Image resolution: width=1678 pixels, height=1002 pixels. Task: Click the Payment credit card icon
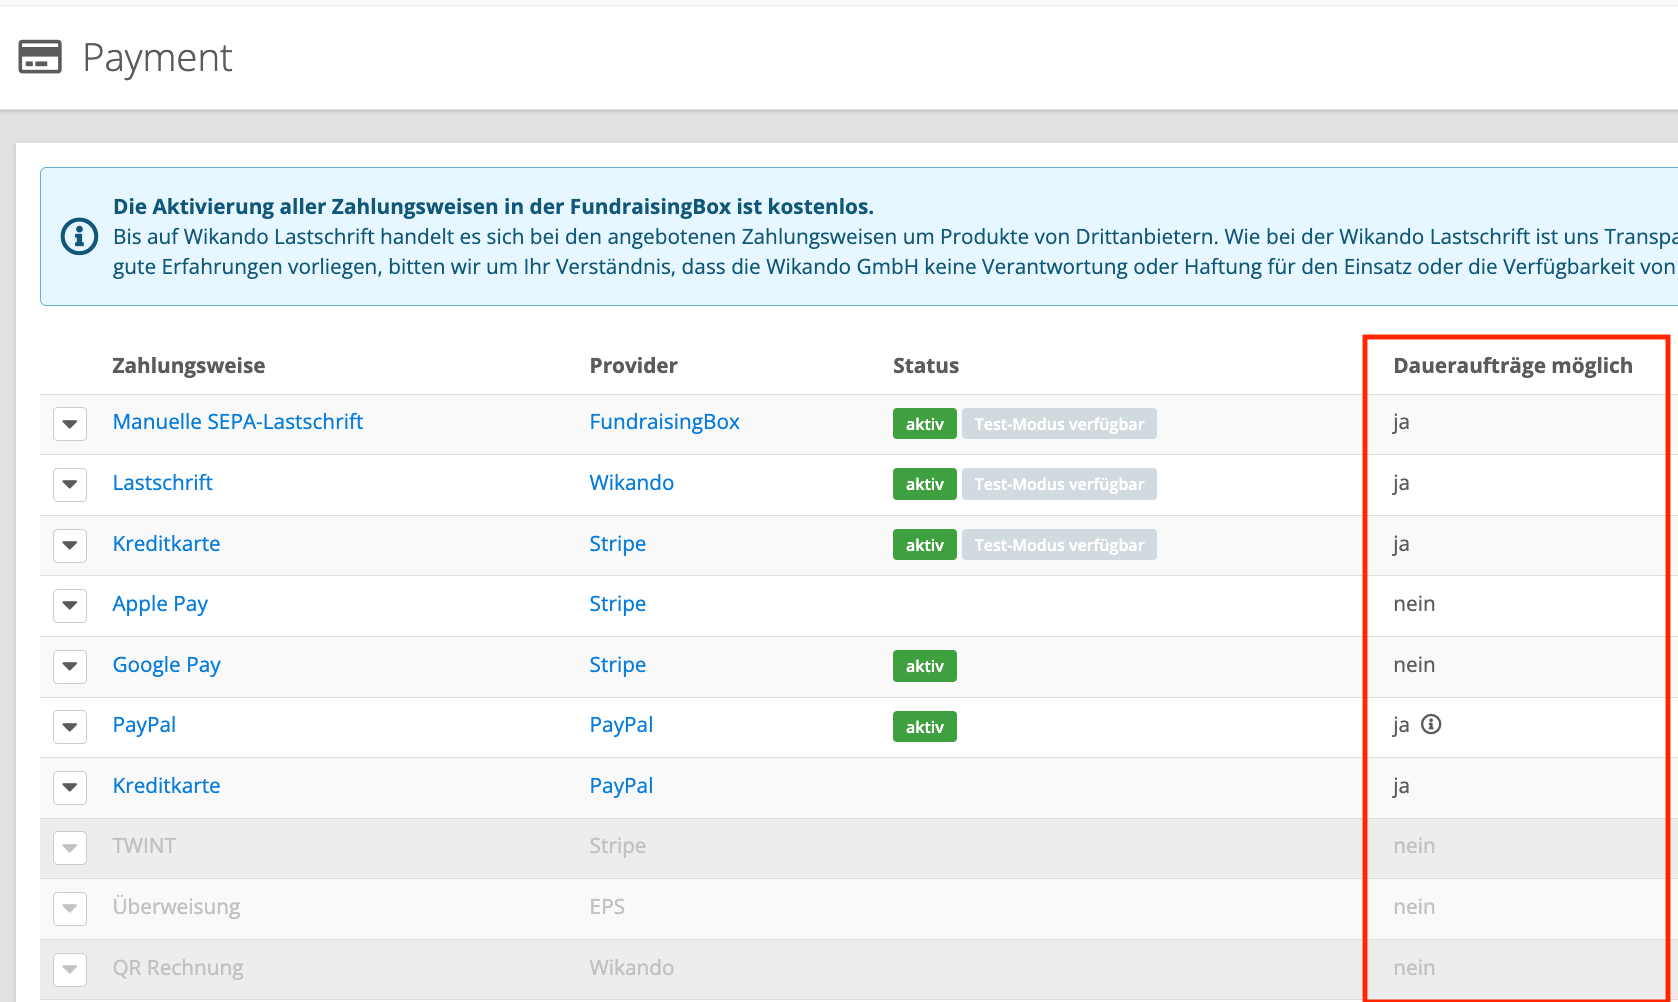[40, 57]
